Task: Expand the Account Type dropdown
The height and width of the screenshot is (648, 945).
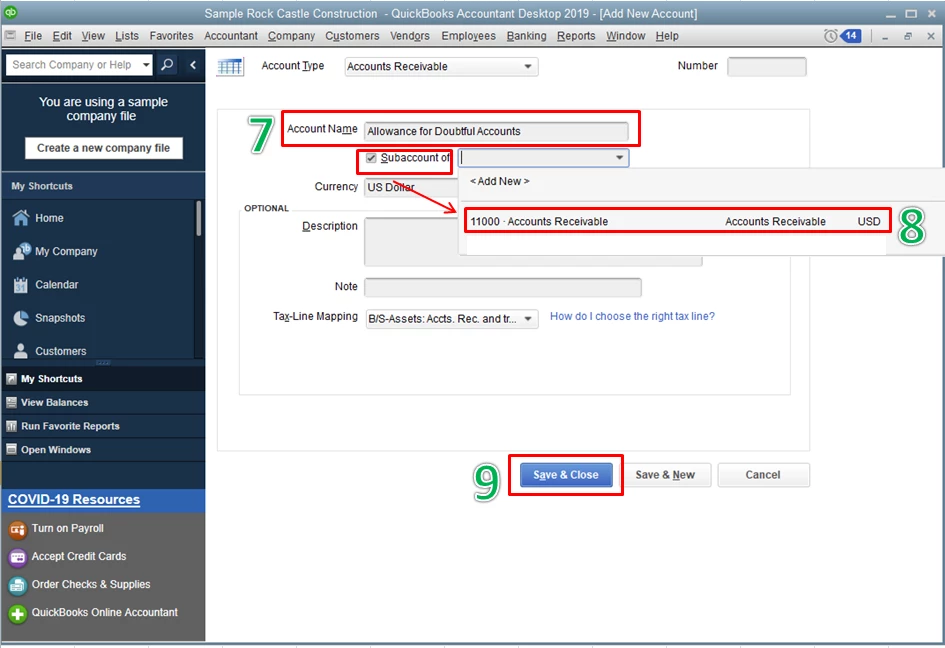Action: click(528, 66)
